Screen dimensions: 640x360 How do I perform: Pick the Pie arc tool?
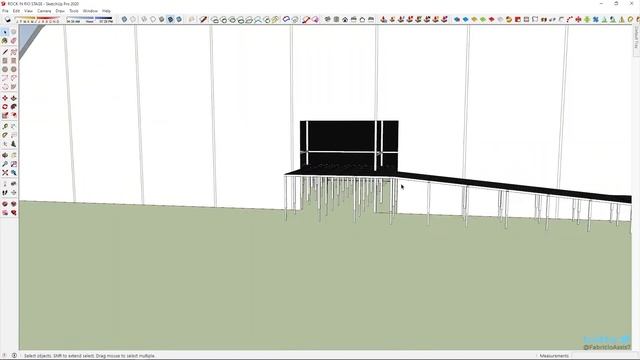13,87
